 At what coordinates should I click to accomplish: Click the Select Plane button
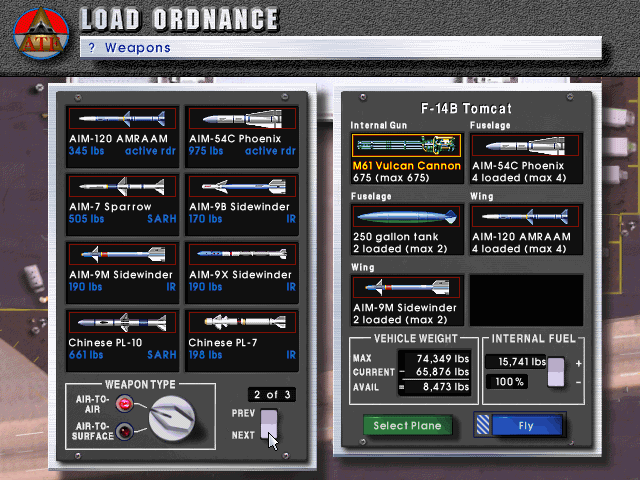point(407,426)
